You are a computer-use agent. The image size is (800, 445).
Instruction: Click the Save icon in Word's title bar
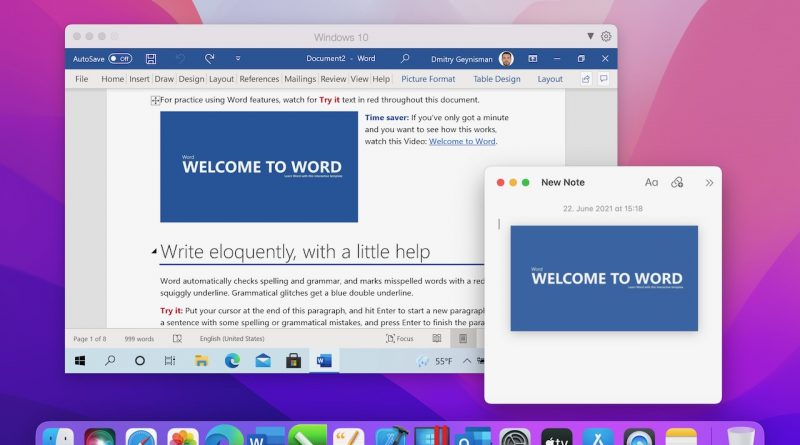point(151,59)
